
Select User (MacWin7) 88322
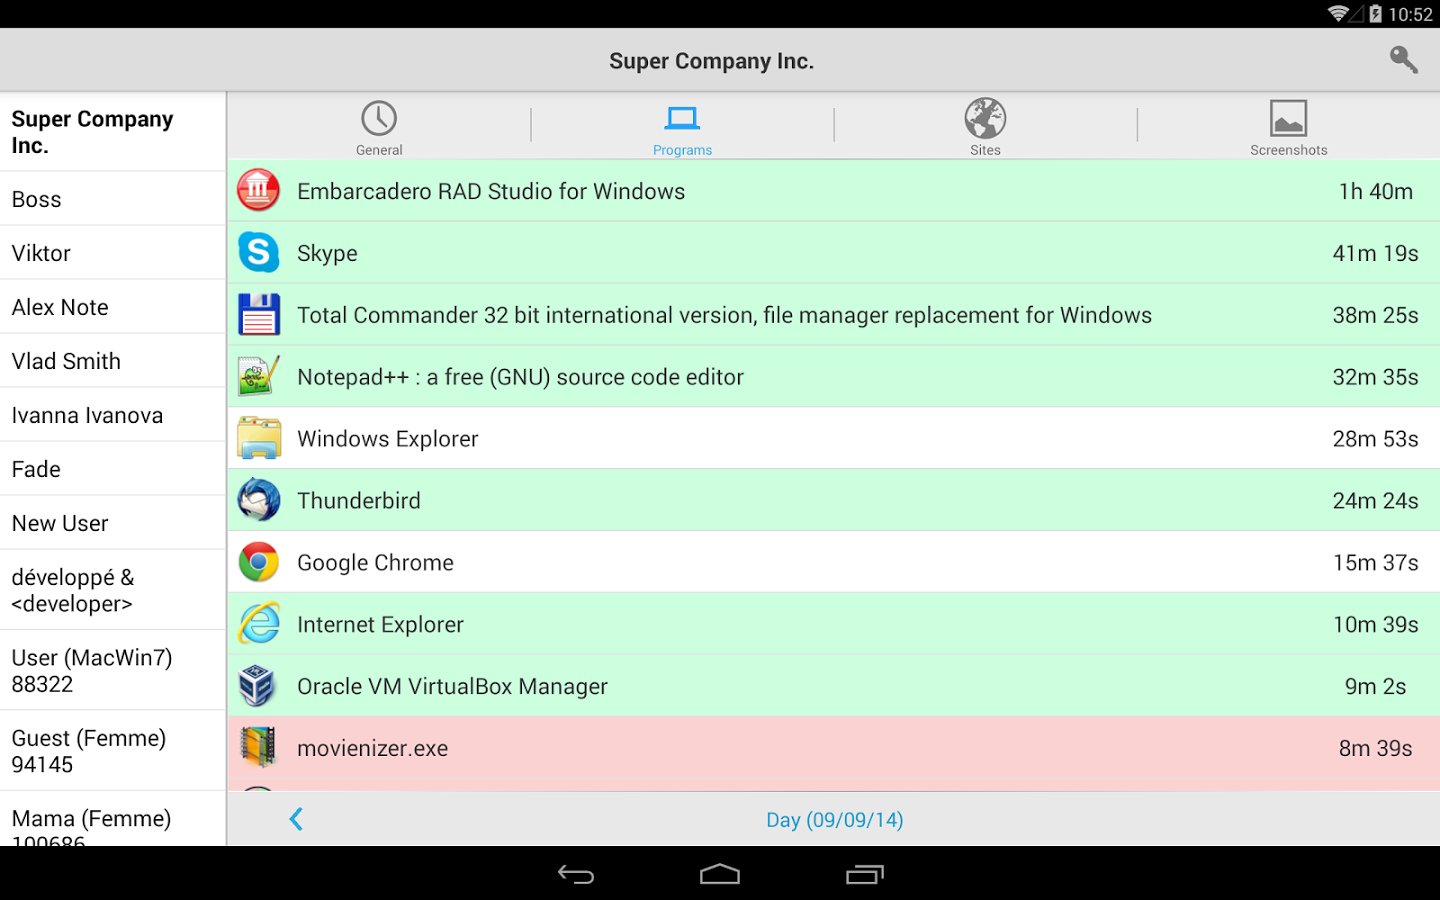click(x=113, y=671)
